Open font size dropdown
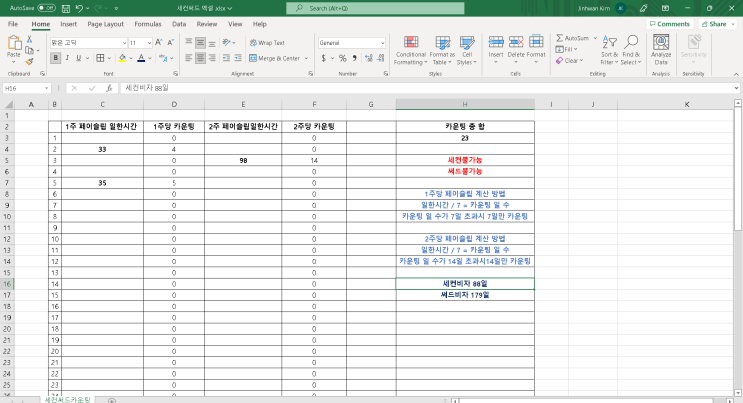Image resolution: width=743 pixels, height=403 pixels. point(149,43)
